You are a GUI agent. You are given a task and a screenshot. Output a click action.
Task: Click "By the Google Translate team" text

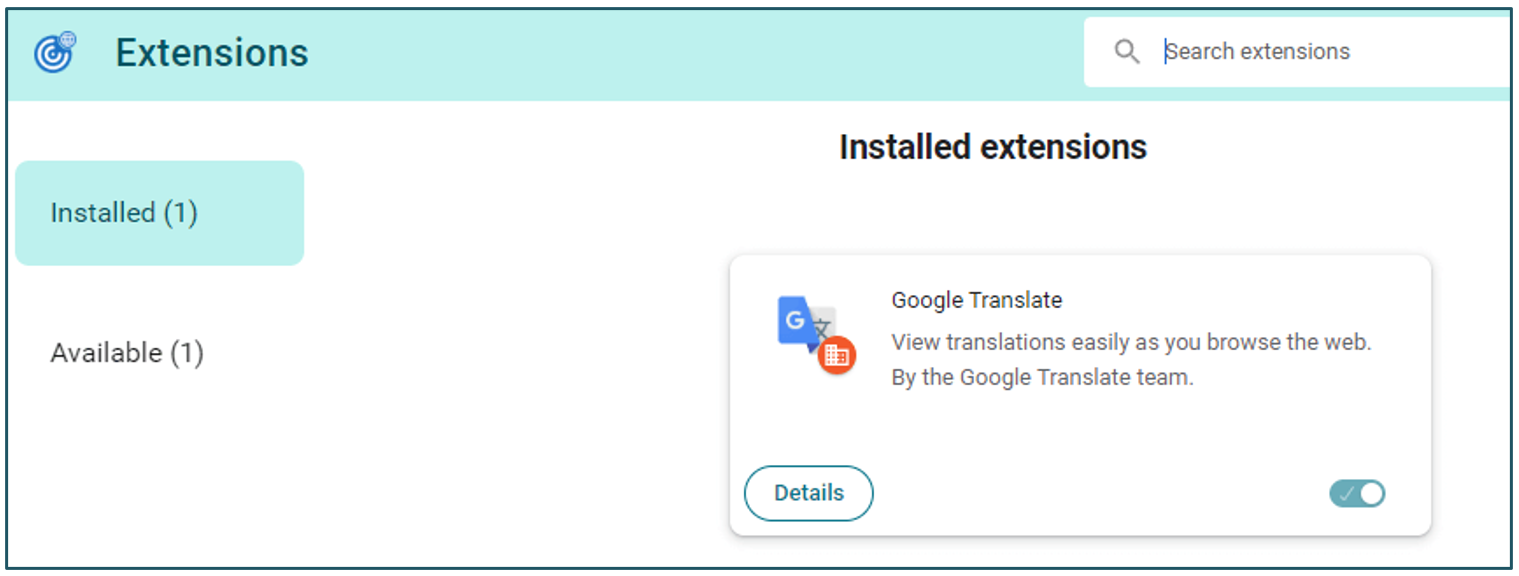[x=1042, y=378]
